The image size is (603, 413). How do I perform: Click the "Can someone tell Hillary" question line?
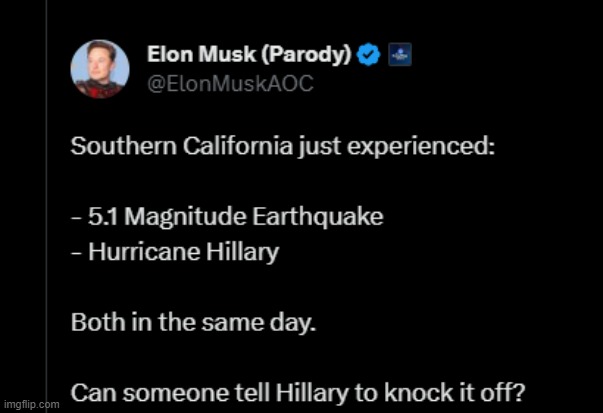click(298, 392)
